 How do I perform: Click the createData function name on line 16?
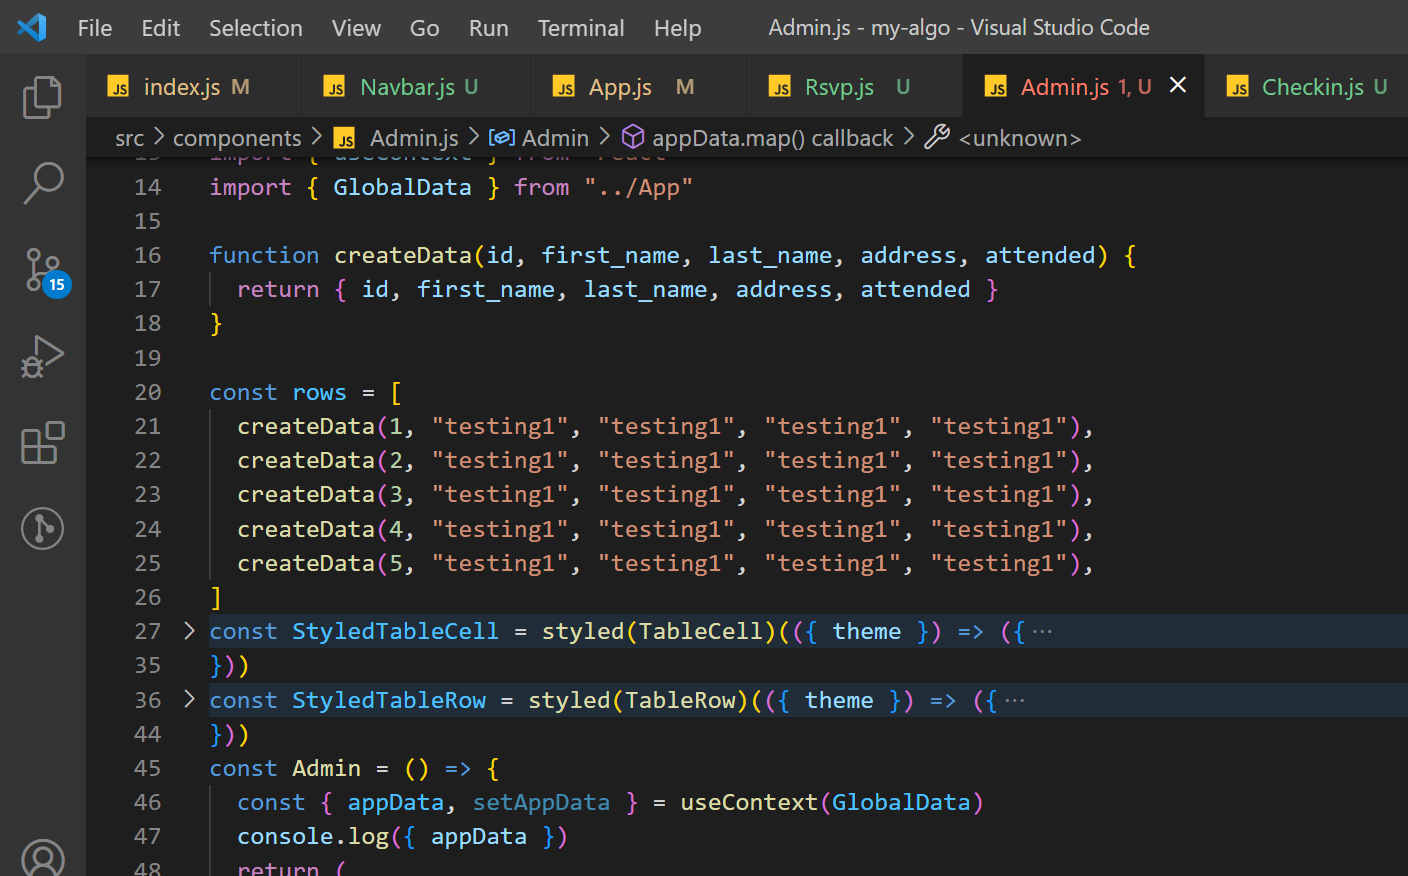[403, 255]
